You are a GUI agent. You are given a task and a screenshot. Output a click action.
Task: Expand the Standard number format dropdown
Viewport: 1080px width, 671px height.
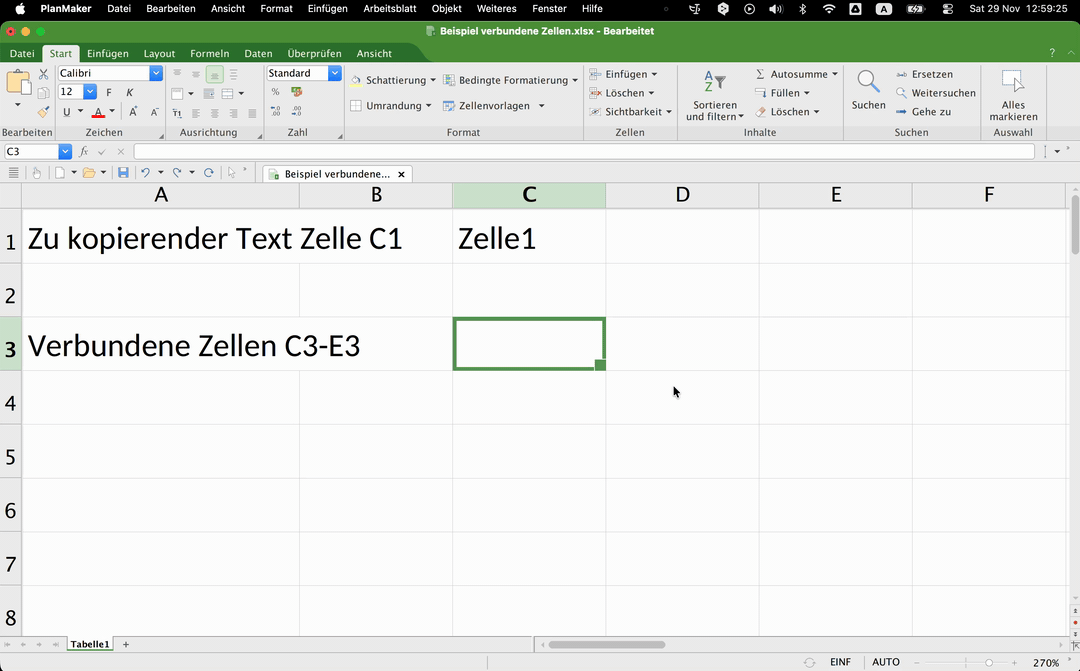pyautogui.click(x=335, y=73)
